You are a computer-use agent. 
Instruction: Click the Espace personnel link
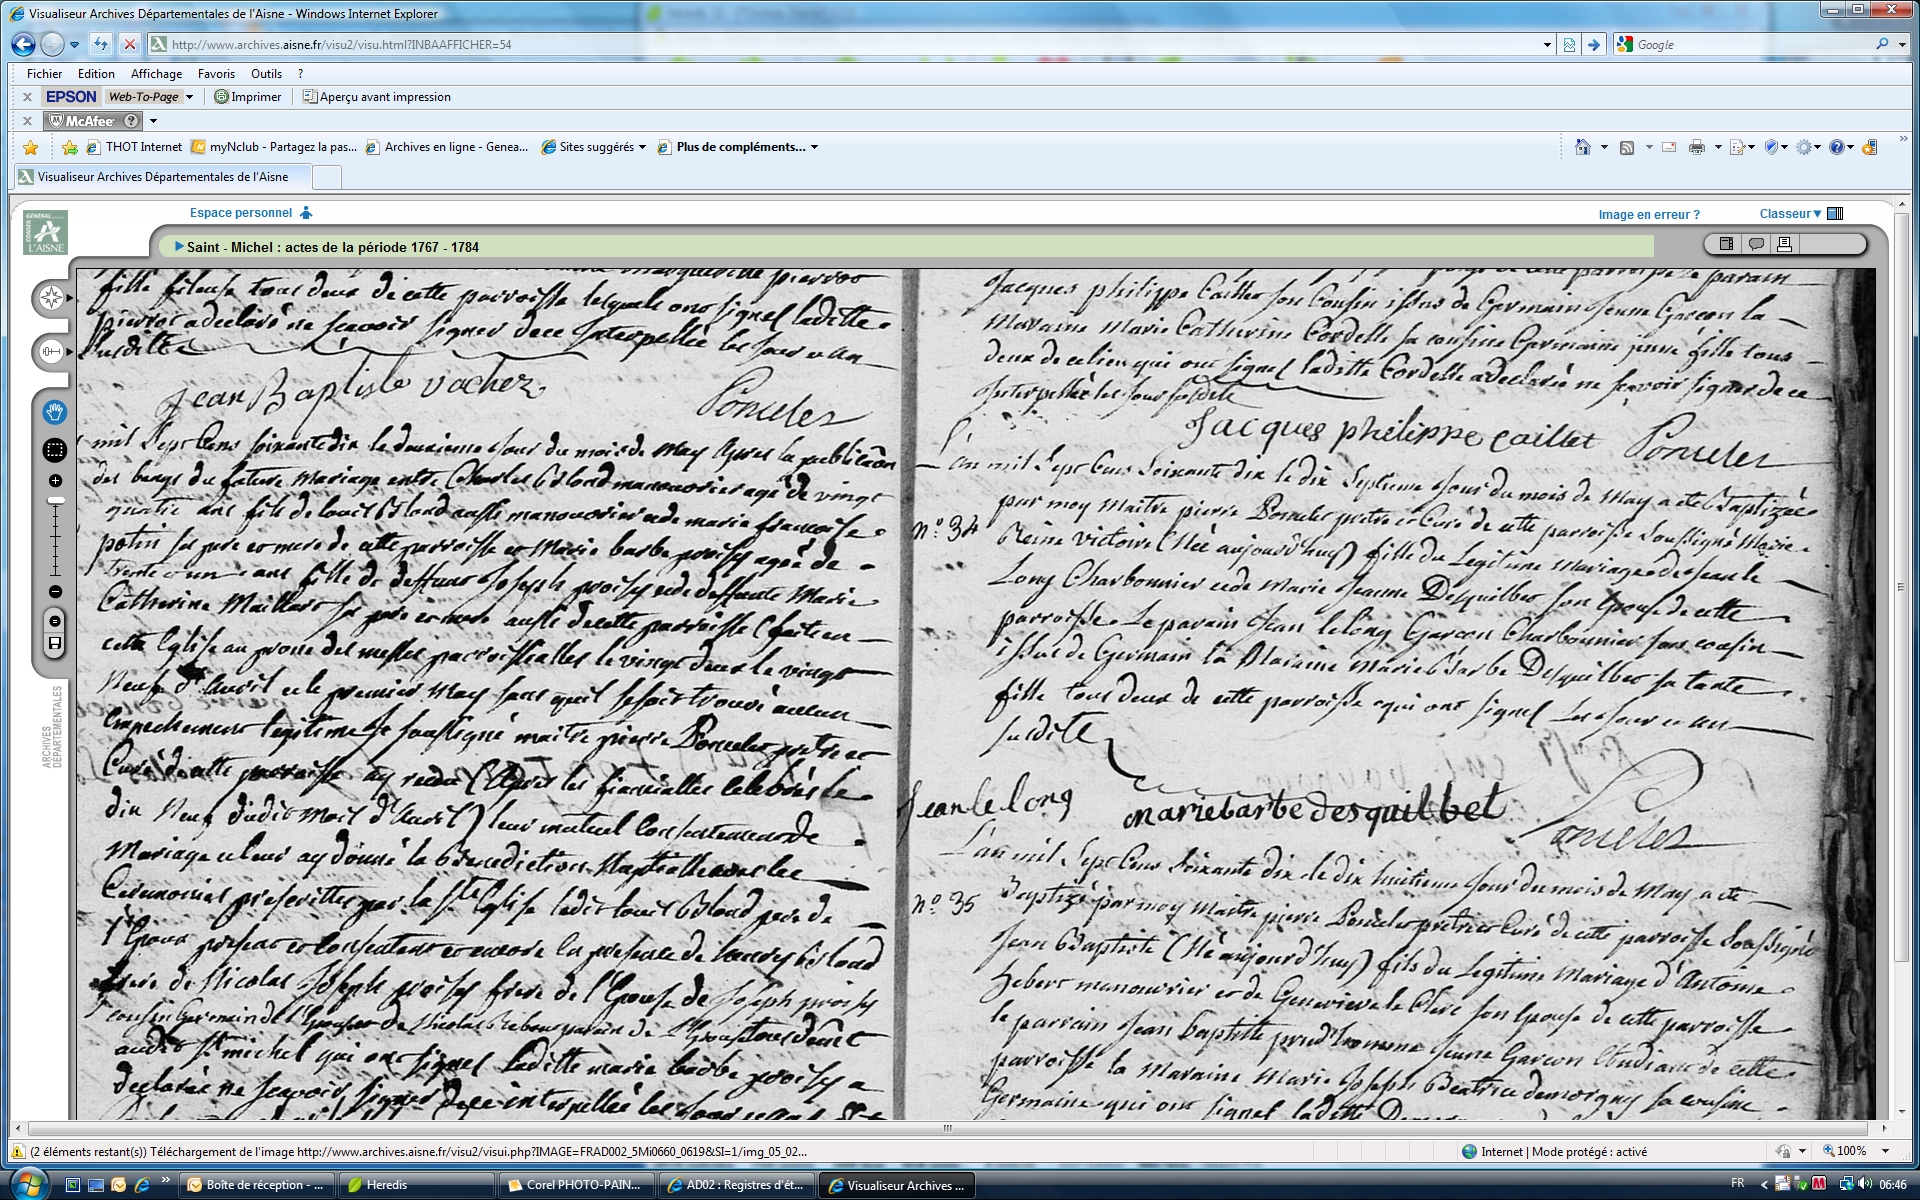(241, 213)
